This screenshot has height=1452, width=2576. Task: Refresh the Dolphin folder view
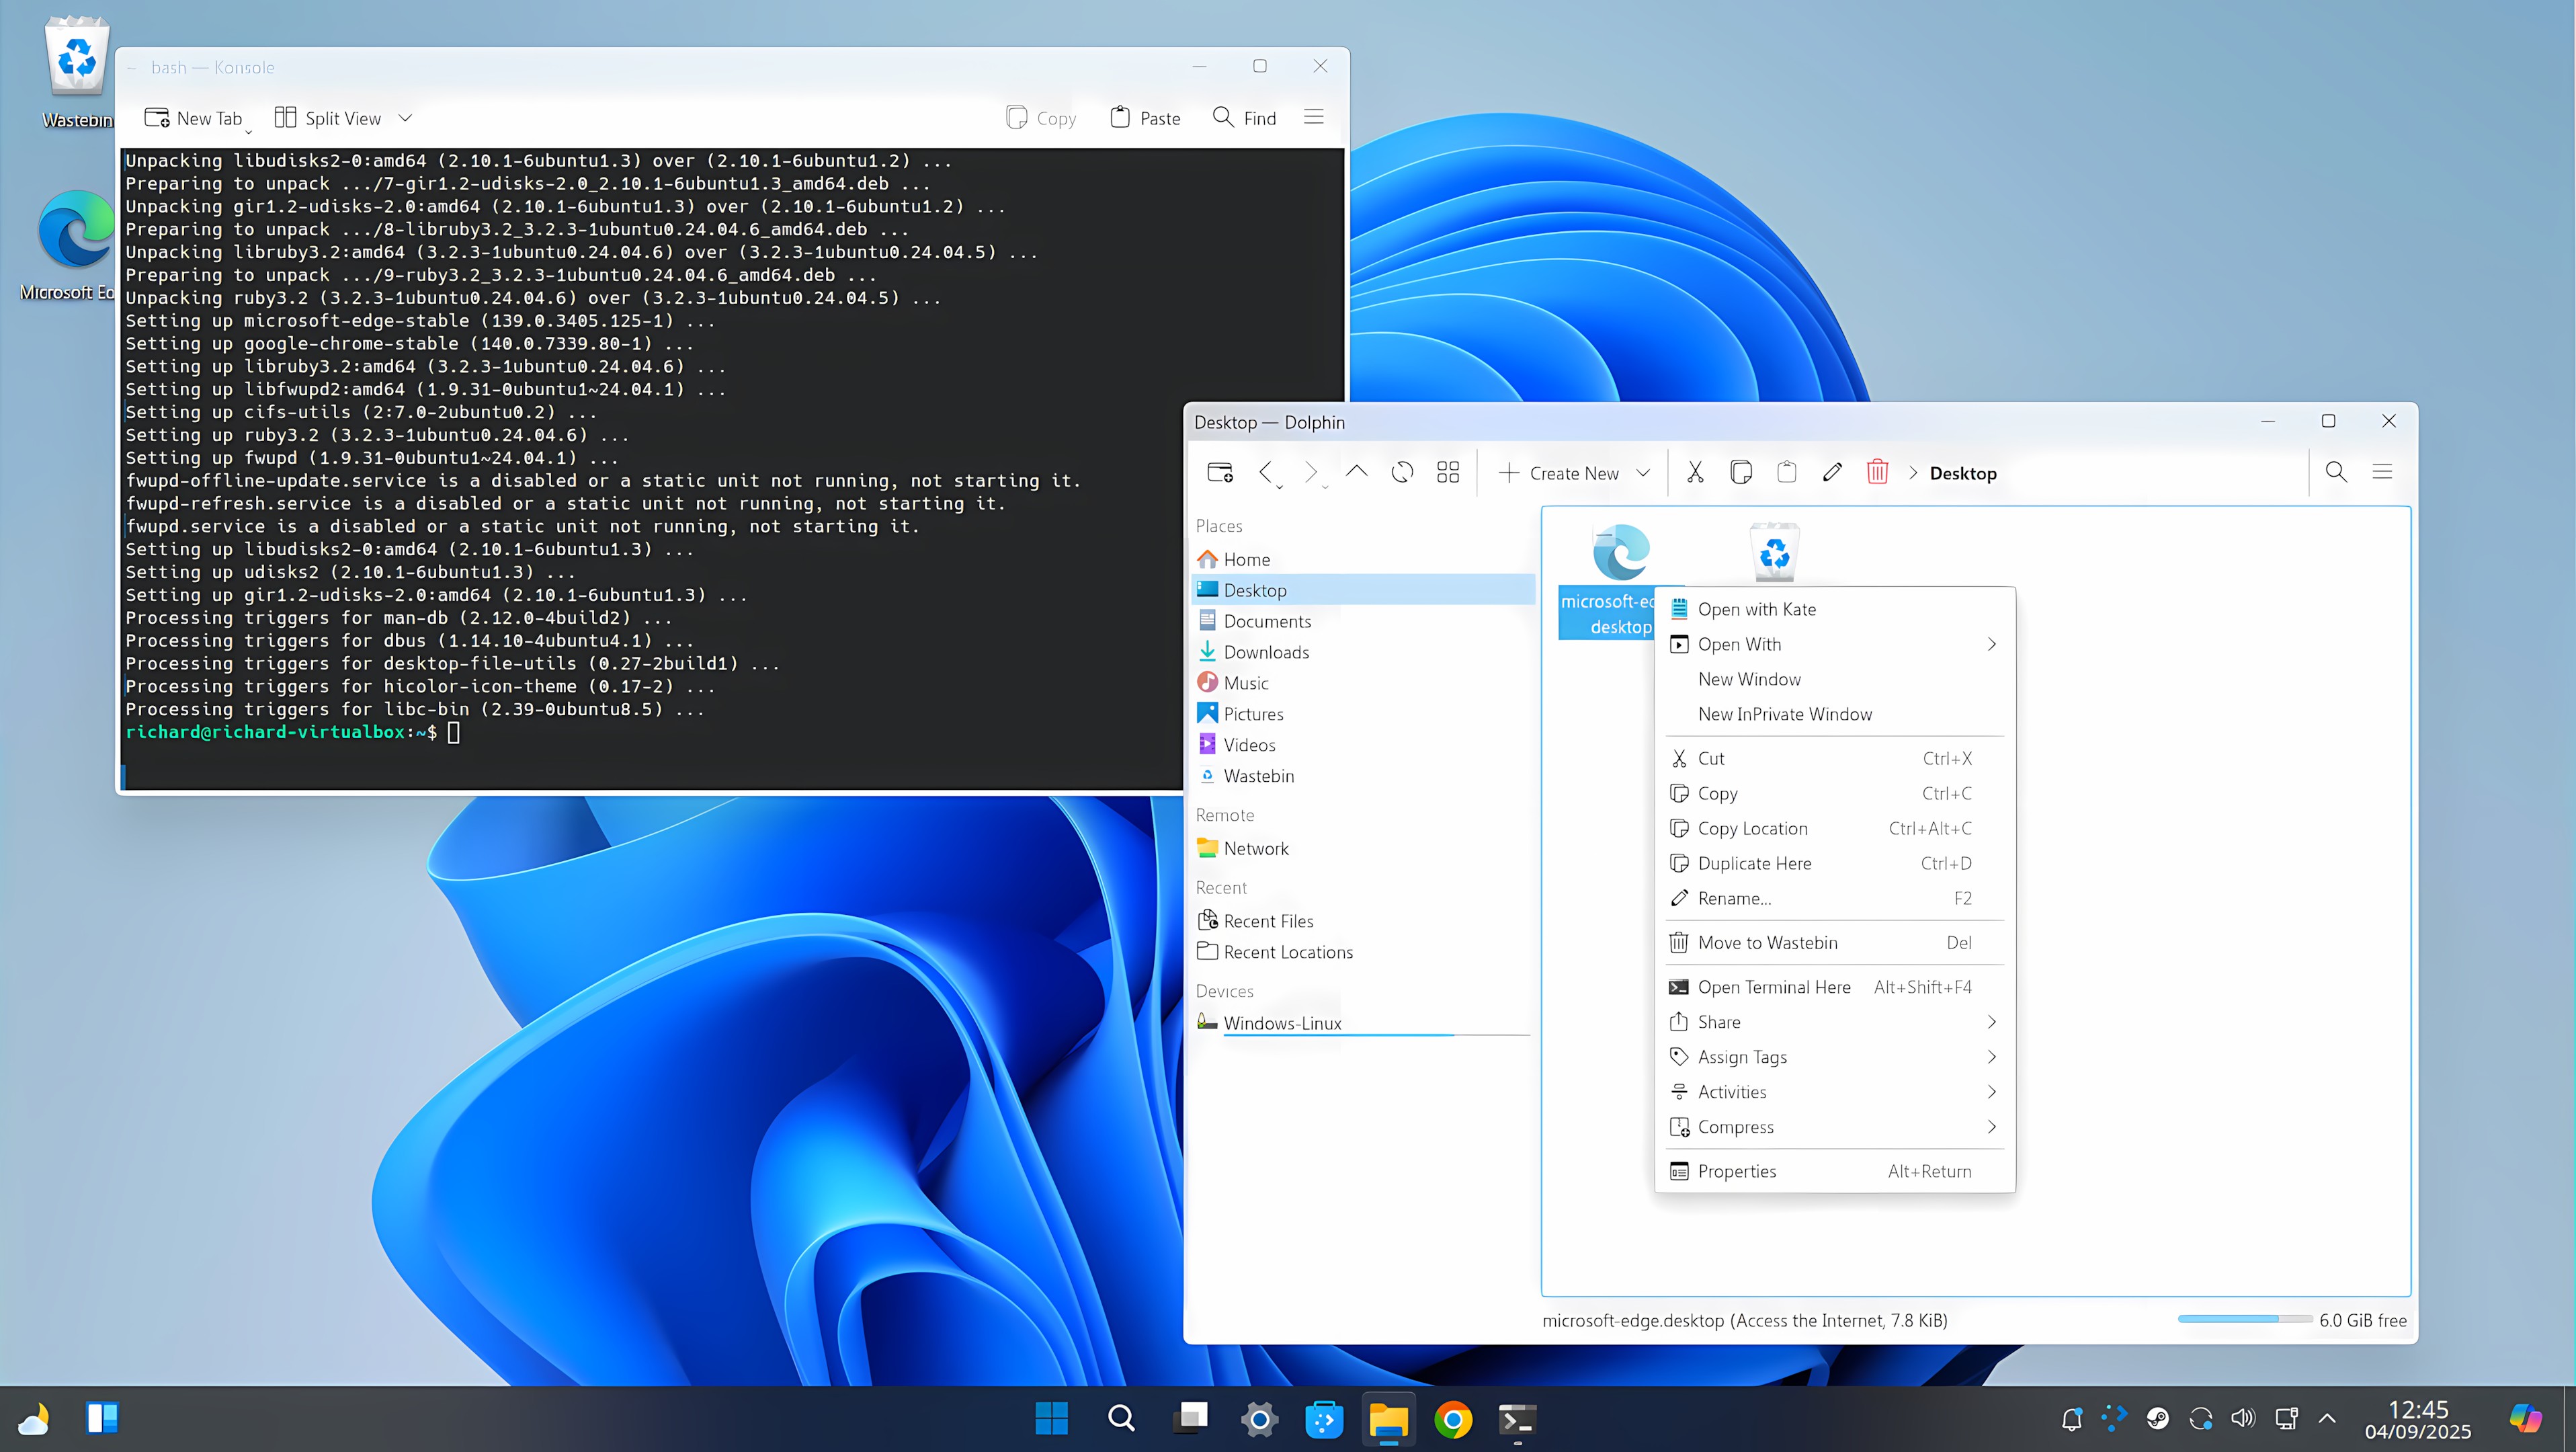[x=1402, y=472]
